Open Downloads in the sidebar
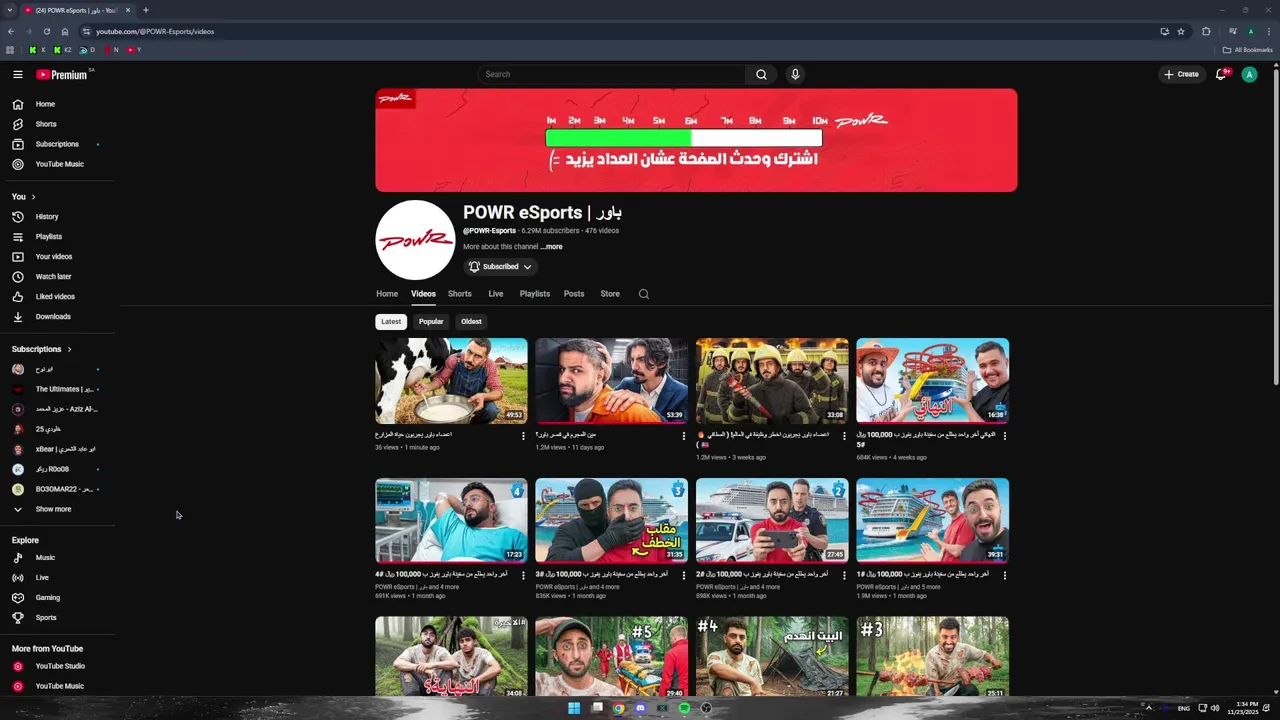Screen dimensions: 1280x720 [57, 317]
